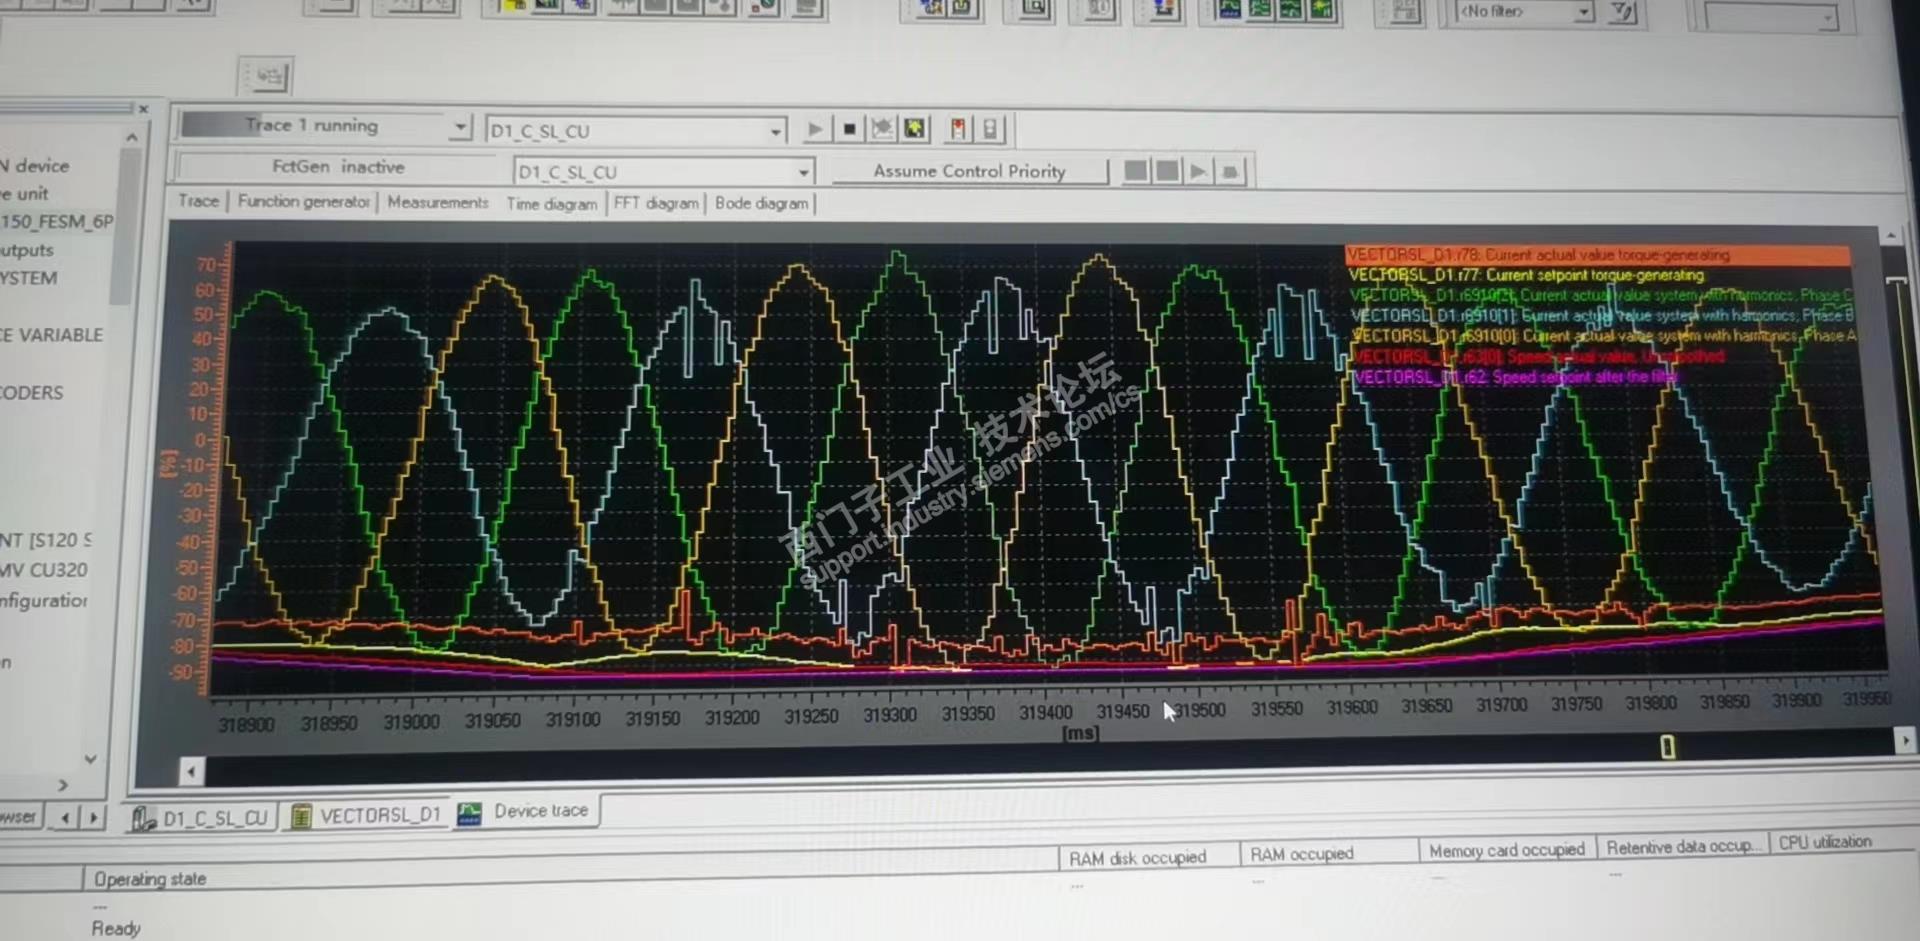Click the first gray function generator square
1920x941 pixels.
click(x=1135, y=171)
